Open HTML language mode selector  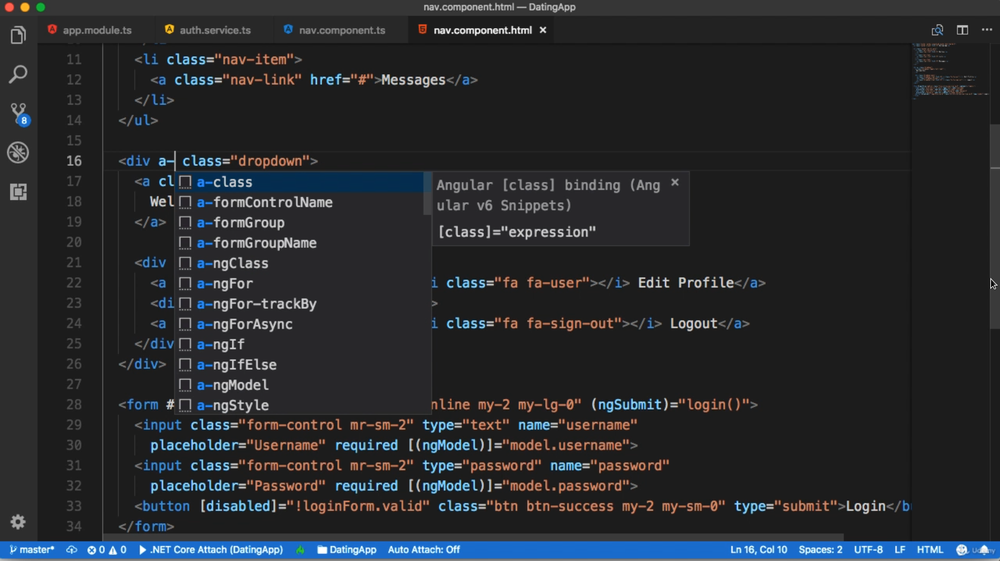(930, 550)
